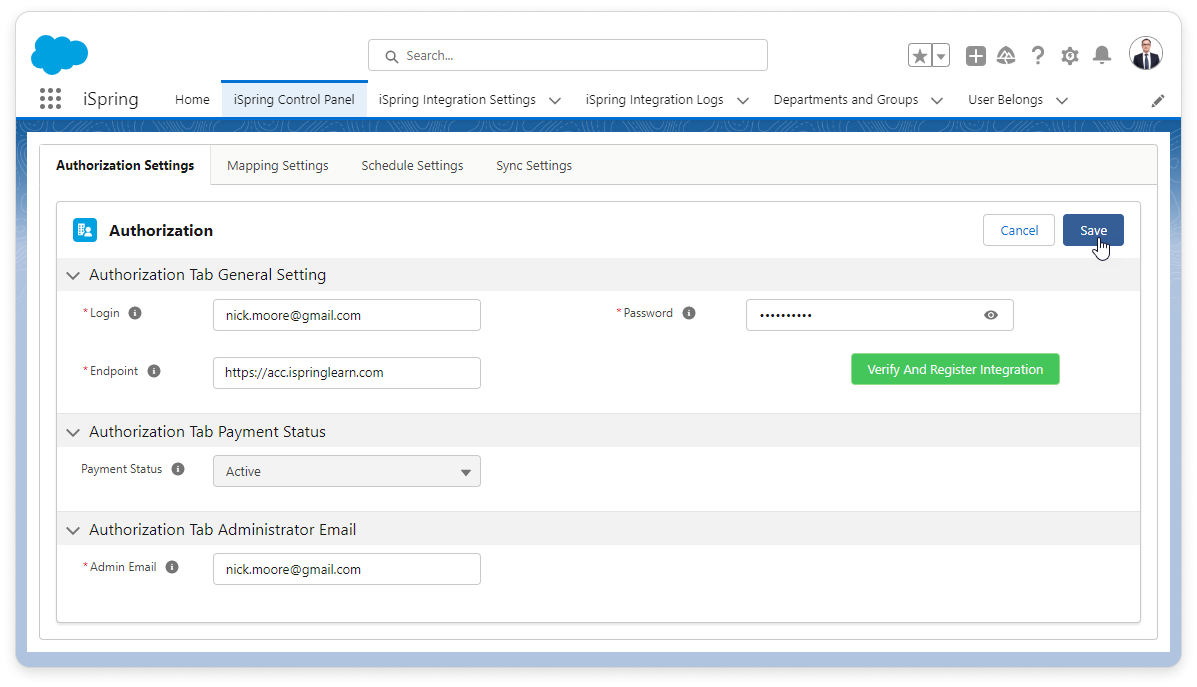The image size is (1197, 687).
Task: Collapse the Authorization Tab General Setting section
Action: pyautogui.click(x=73, y=275)
